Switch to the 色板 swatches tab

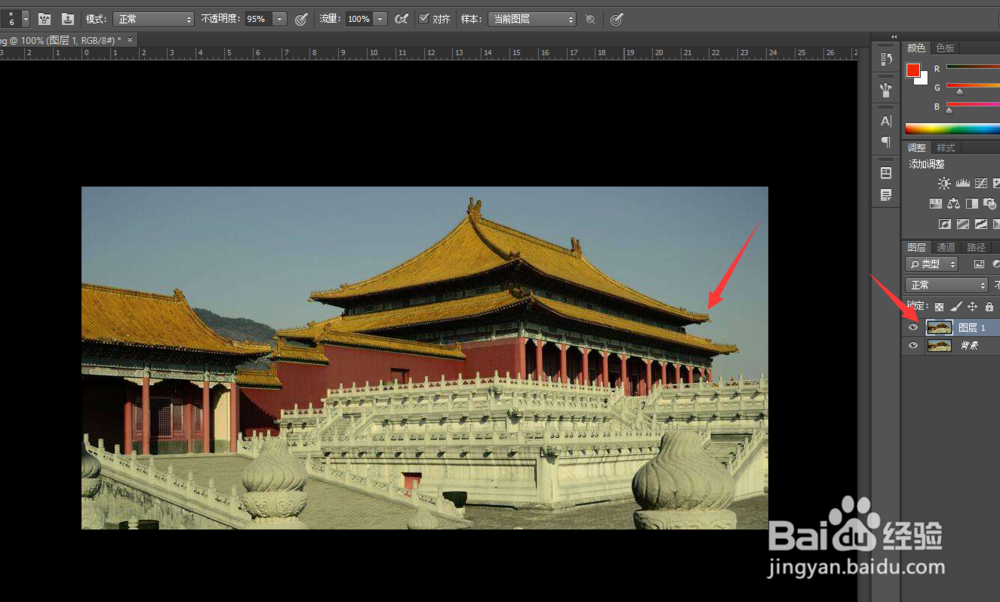click(x=945, y=48)
